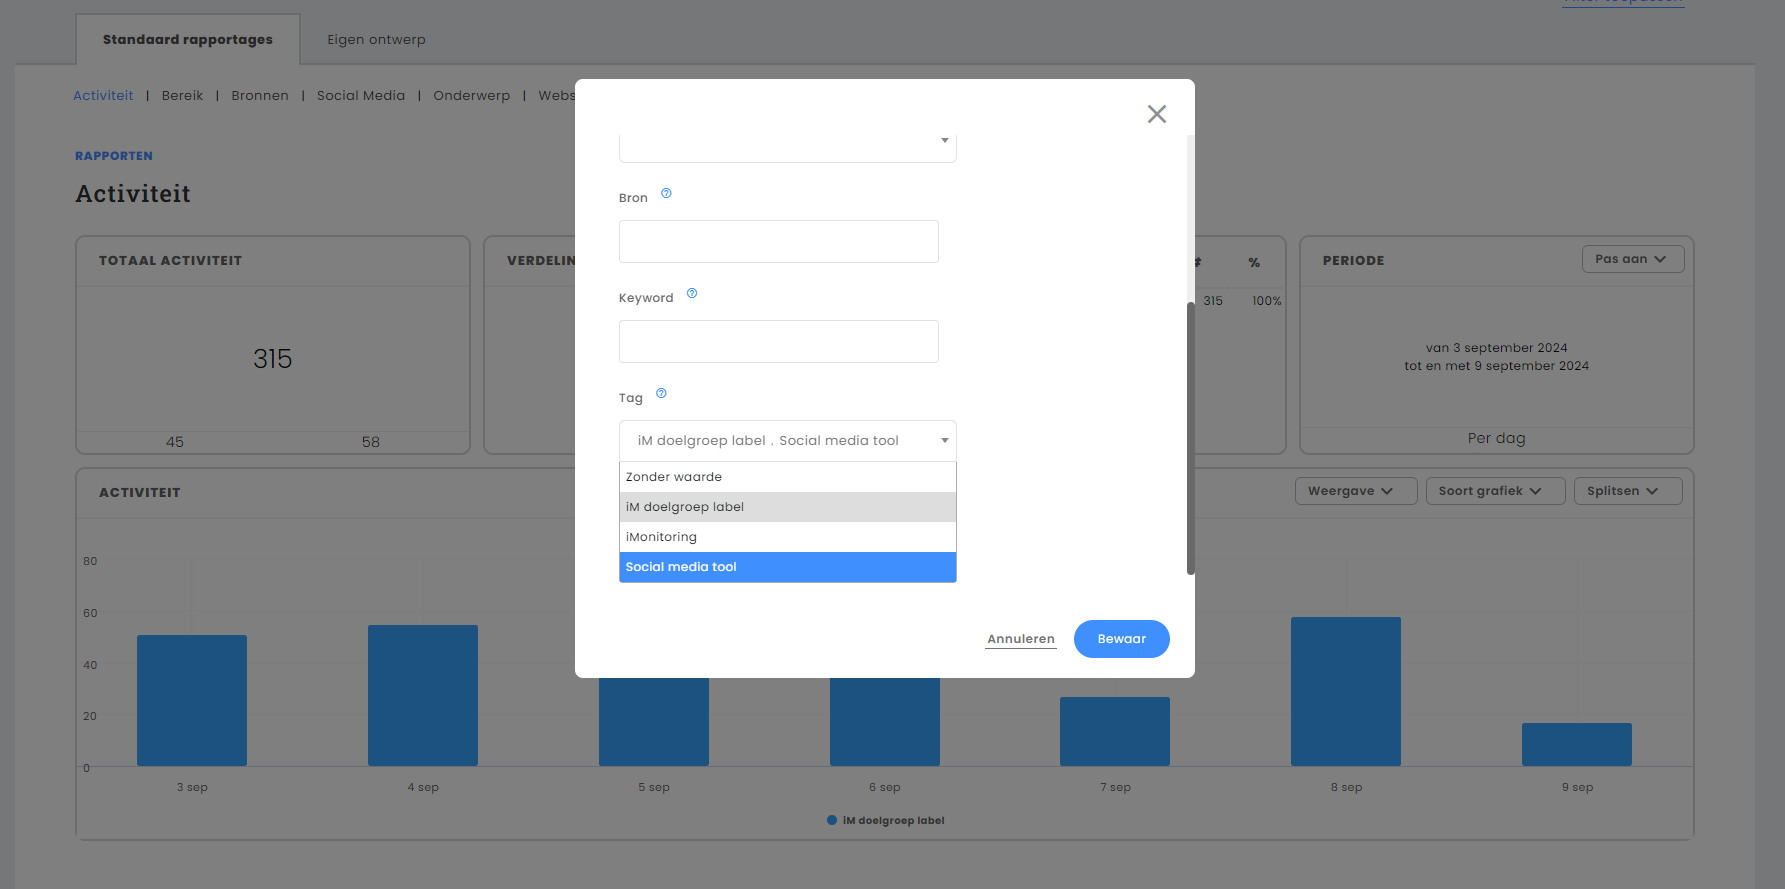Open the 'Weergave' dropdown
Image resolution: width=1785 pixels, height=889 pixels.
(x=1354, y=491)
